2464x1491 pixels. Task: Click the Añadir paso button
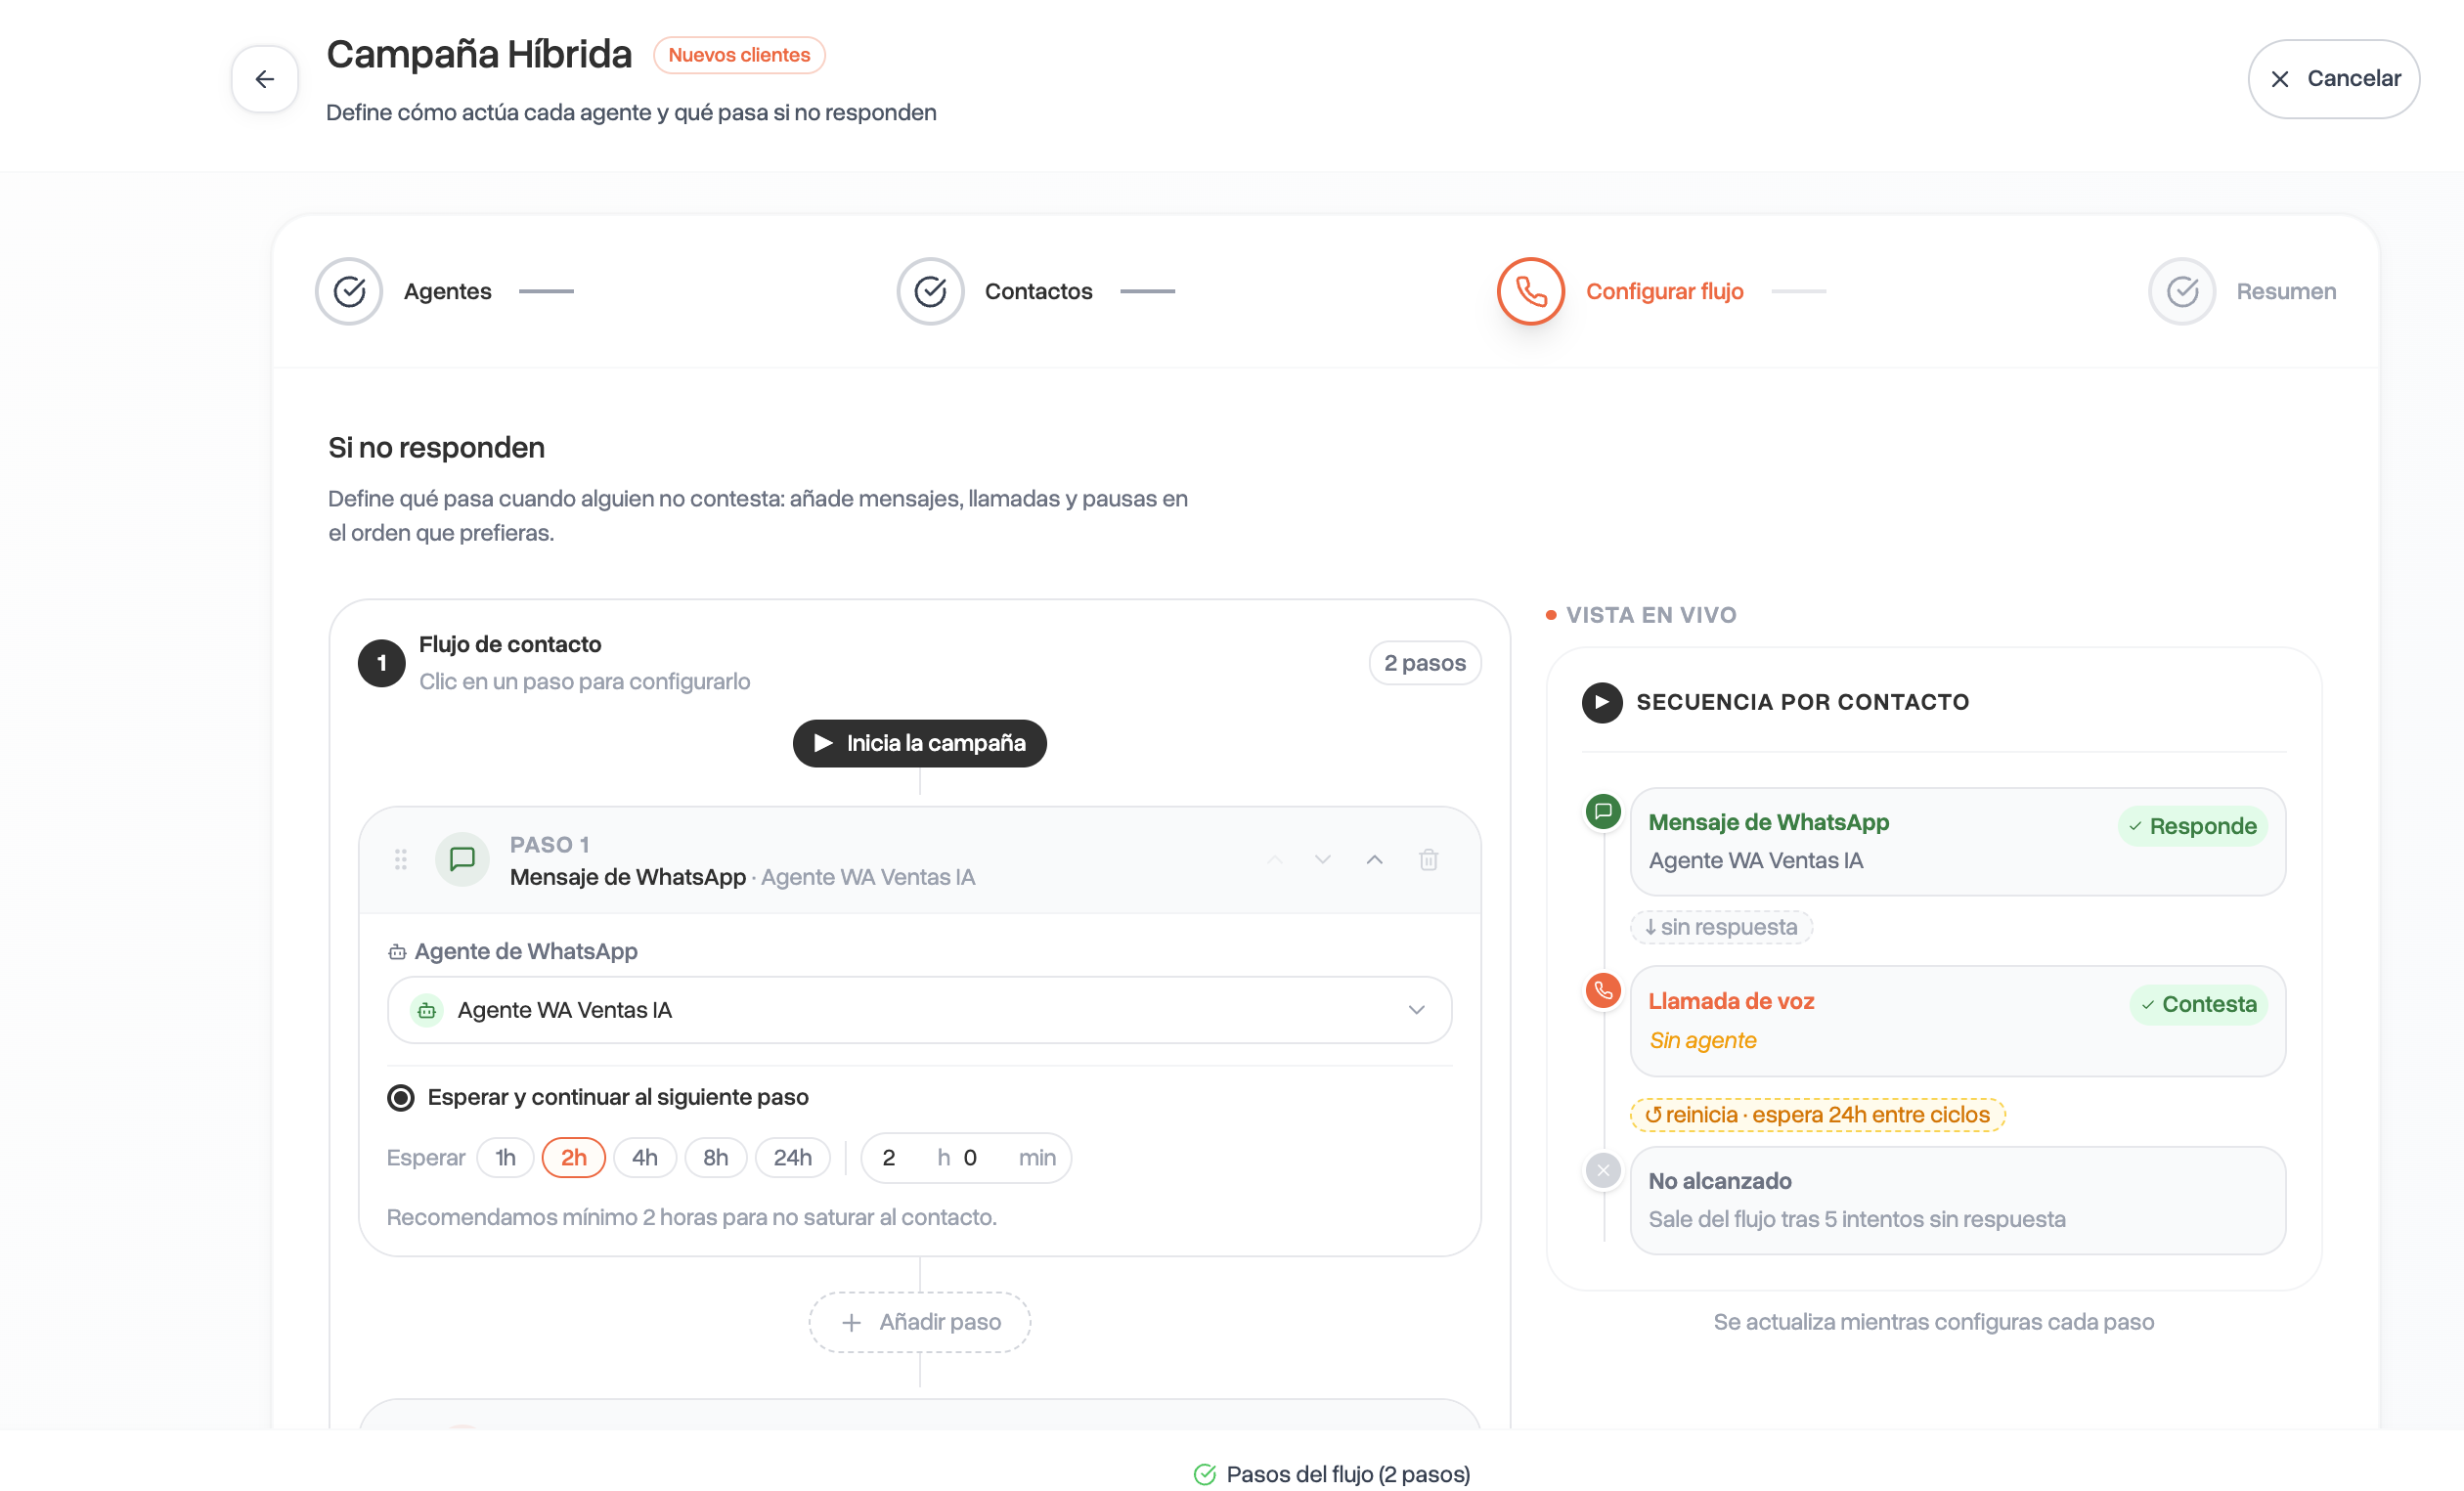click(x=919, y=1323)
